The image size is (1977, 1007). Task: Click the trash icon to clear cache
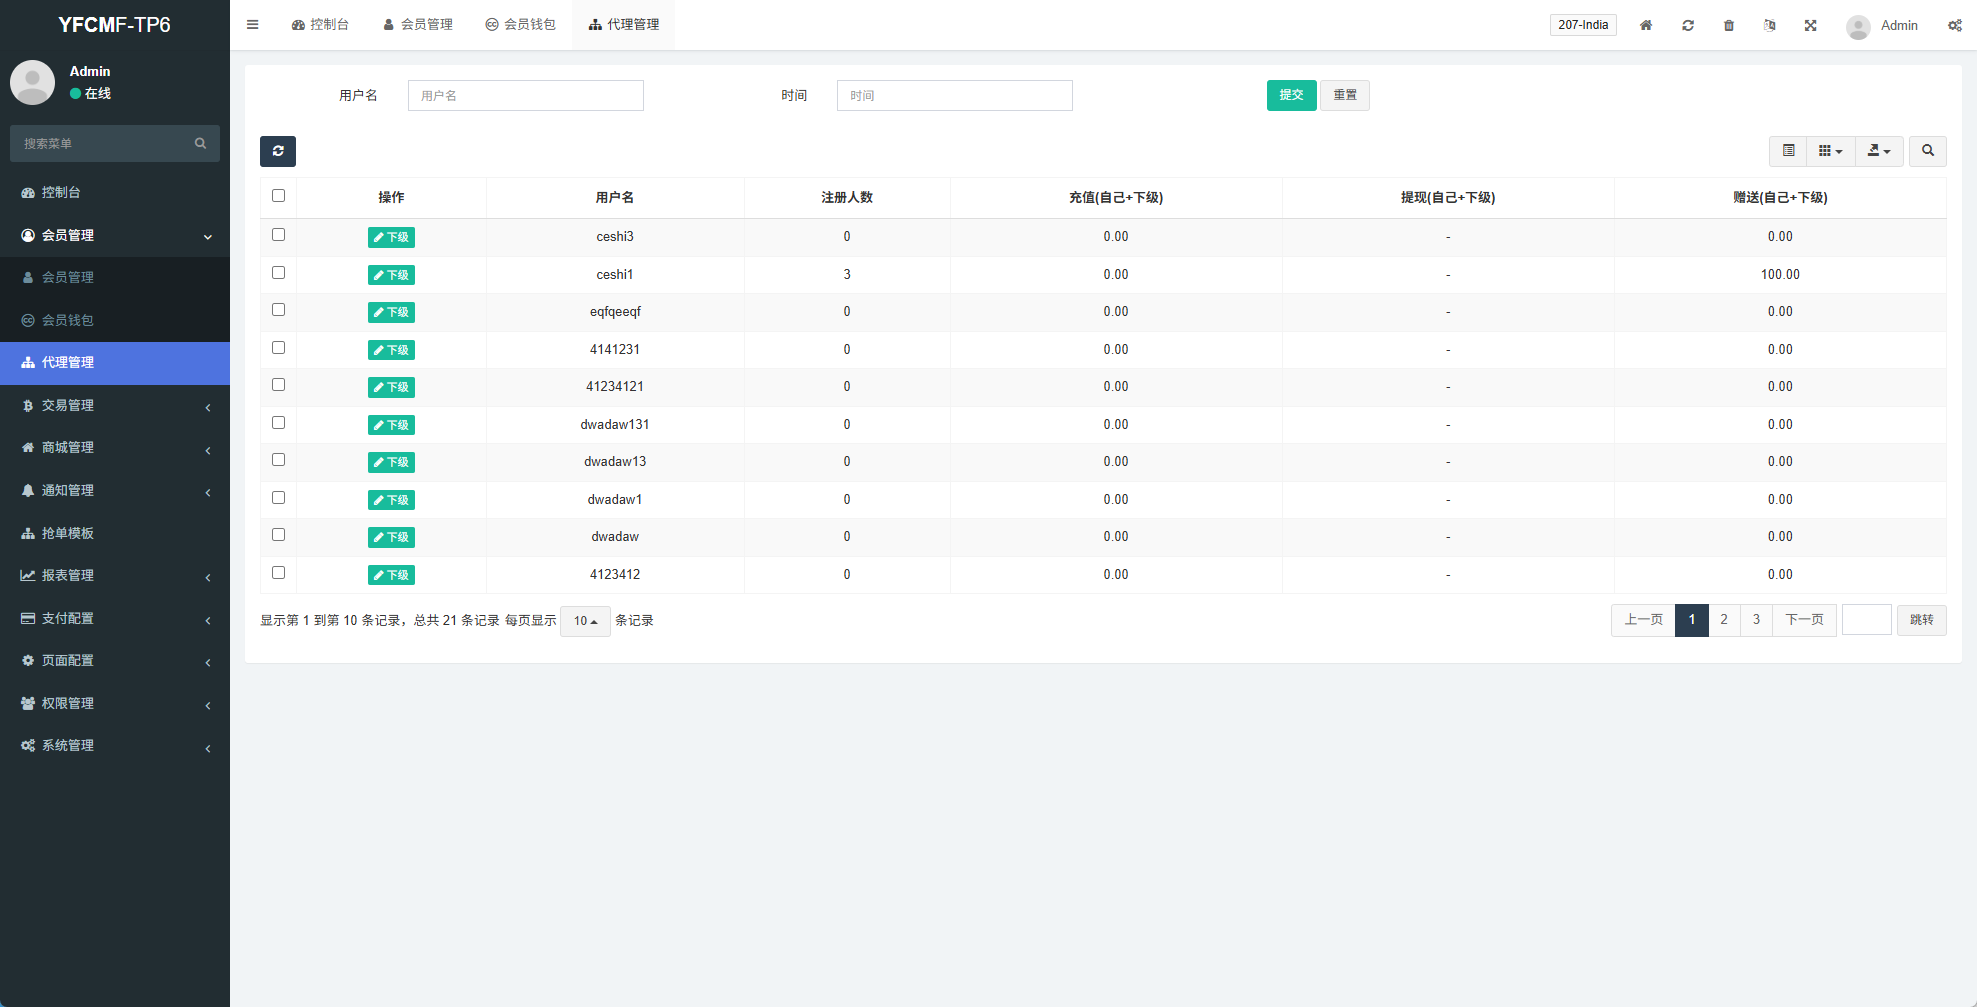click(x=1728, y=25)
